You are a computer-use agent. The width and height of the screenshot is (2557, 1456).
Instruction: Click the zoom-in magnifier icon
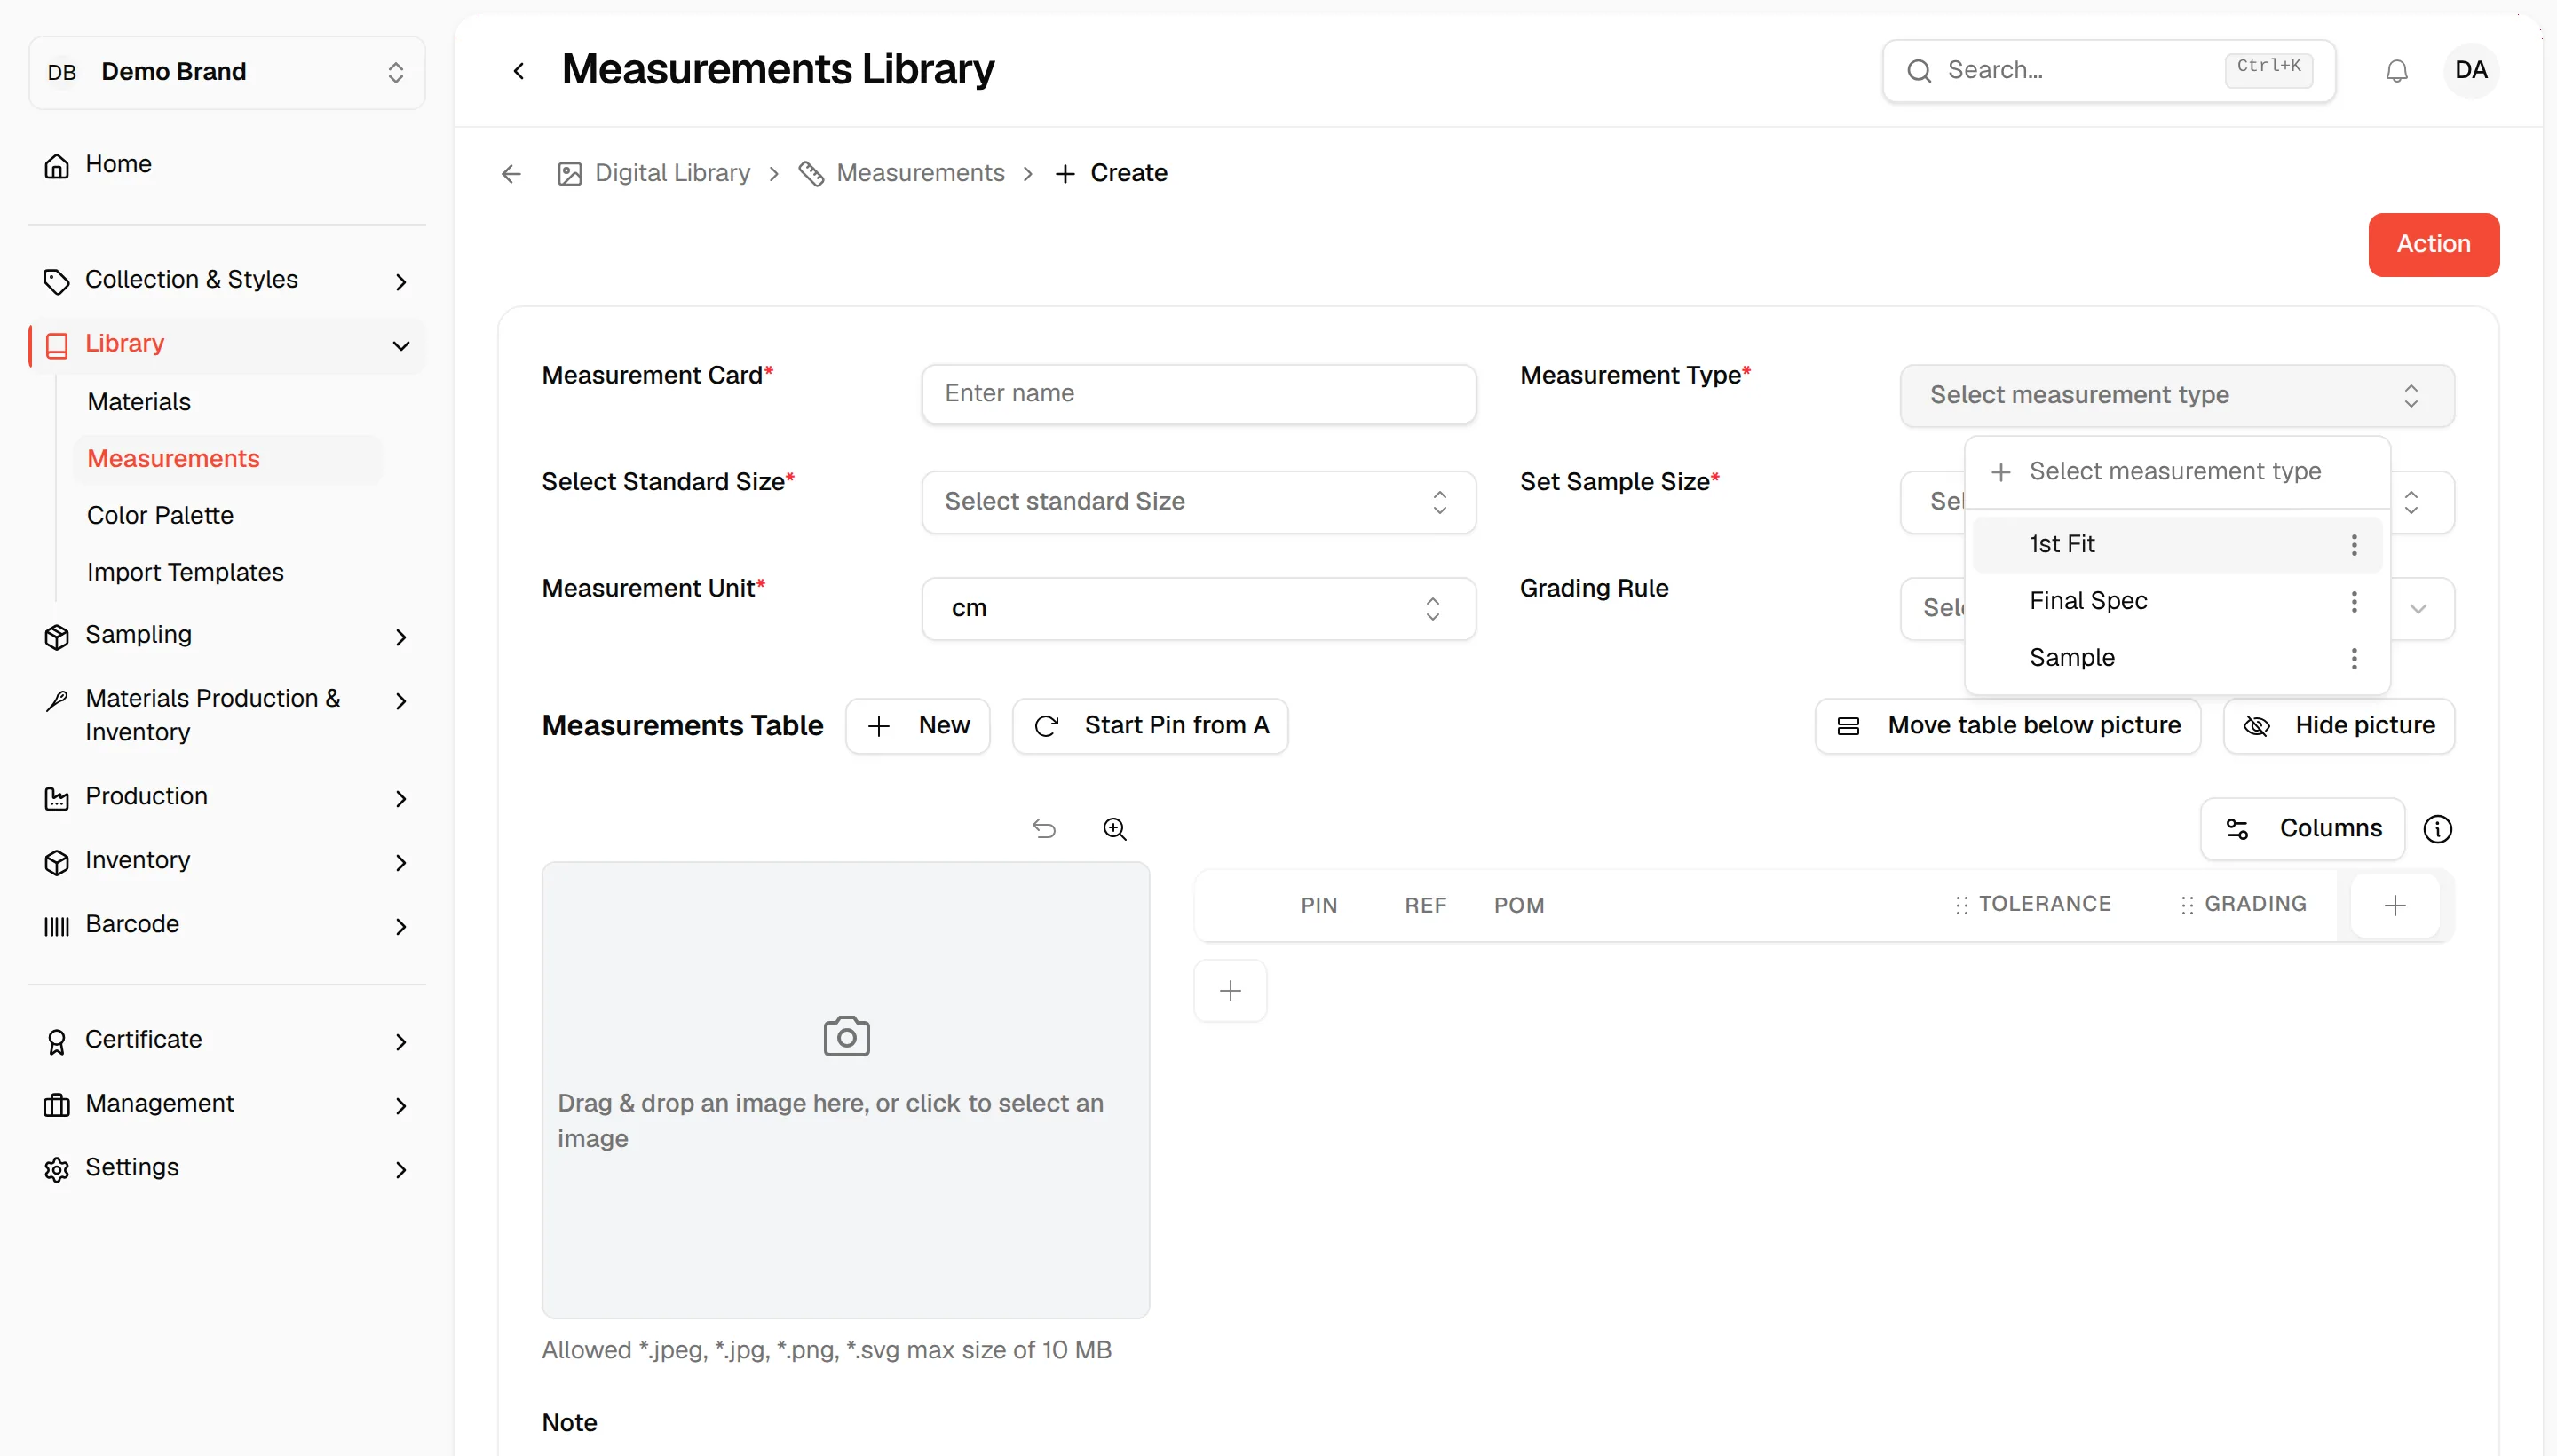(x=1114, y=829)
